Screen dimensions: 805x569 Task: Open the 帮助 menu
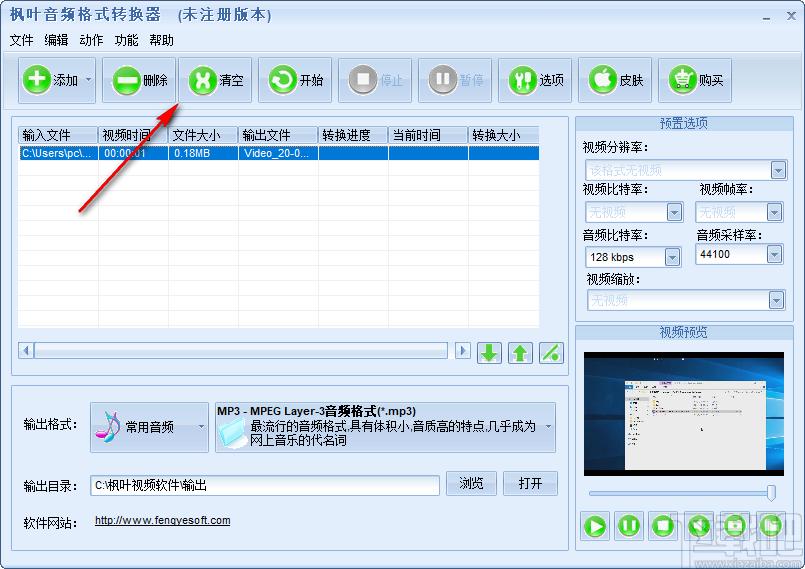[x=161, y=40]
